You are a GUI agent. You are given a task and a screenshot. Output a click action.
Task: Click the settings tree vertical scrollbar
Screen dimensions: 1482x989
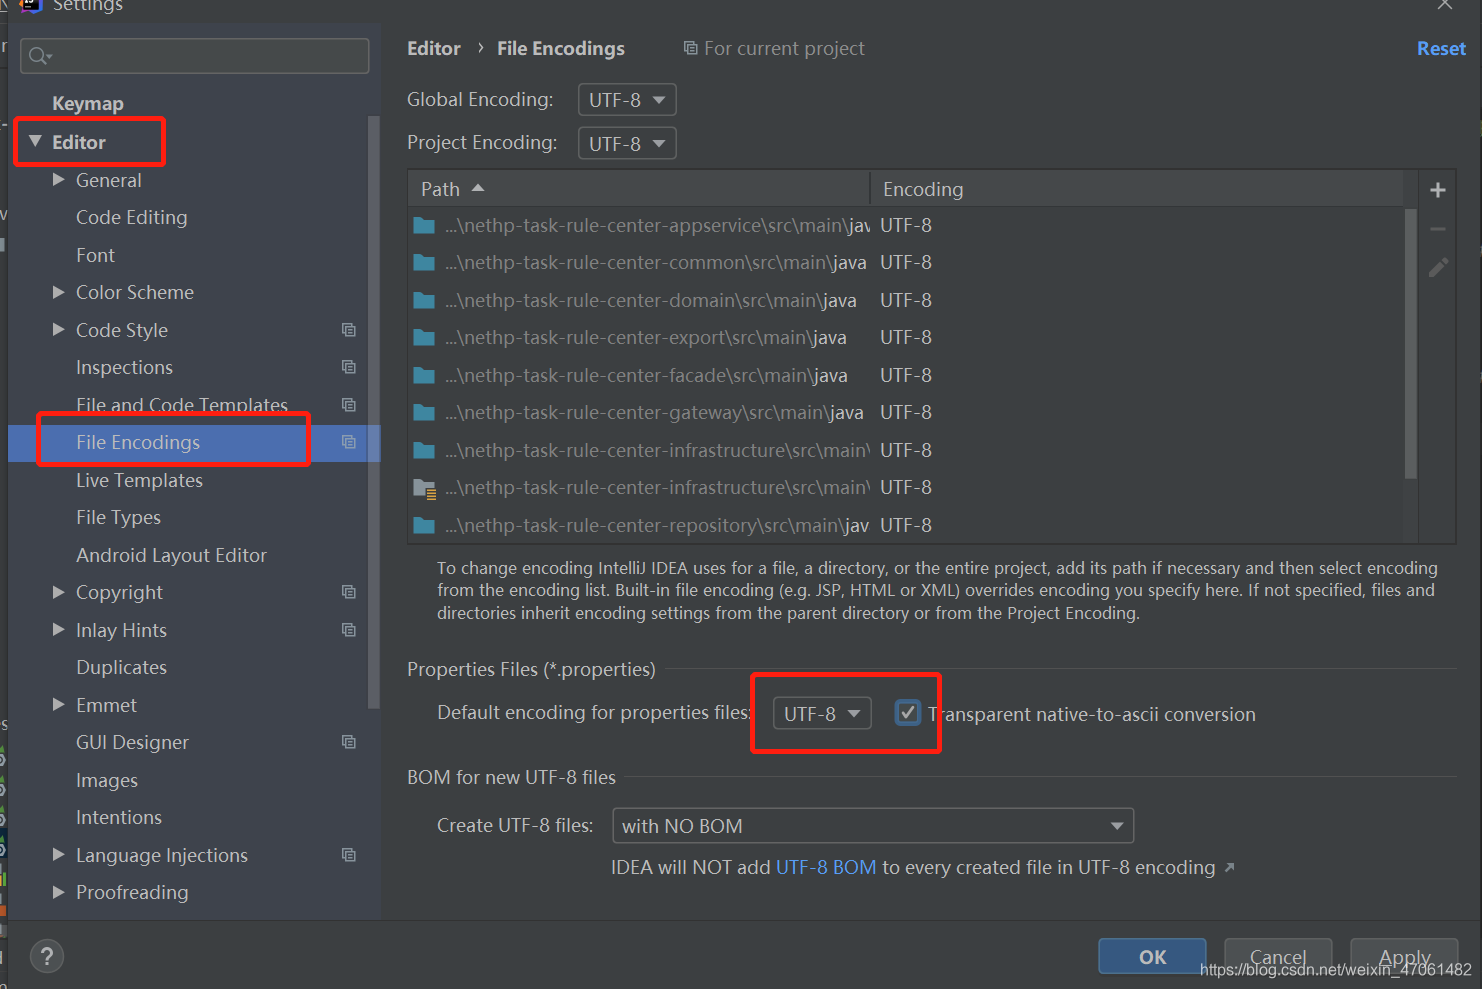374,412
